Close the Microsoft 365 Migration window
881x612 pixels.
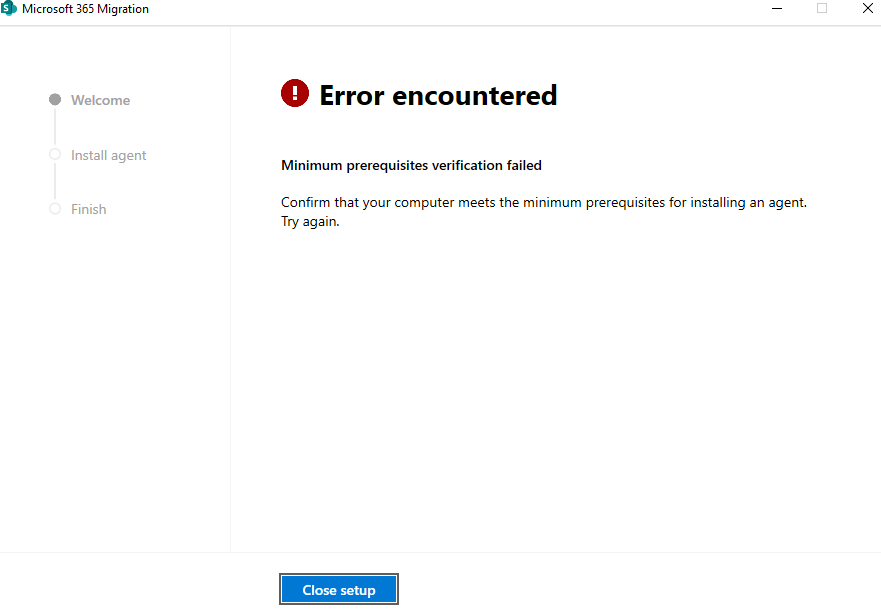pos(867,9)
